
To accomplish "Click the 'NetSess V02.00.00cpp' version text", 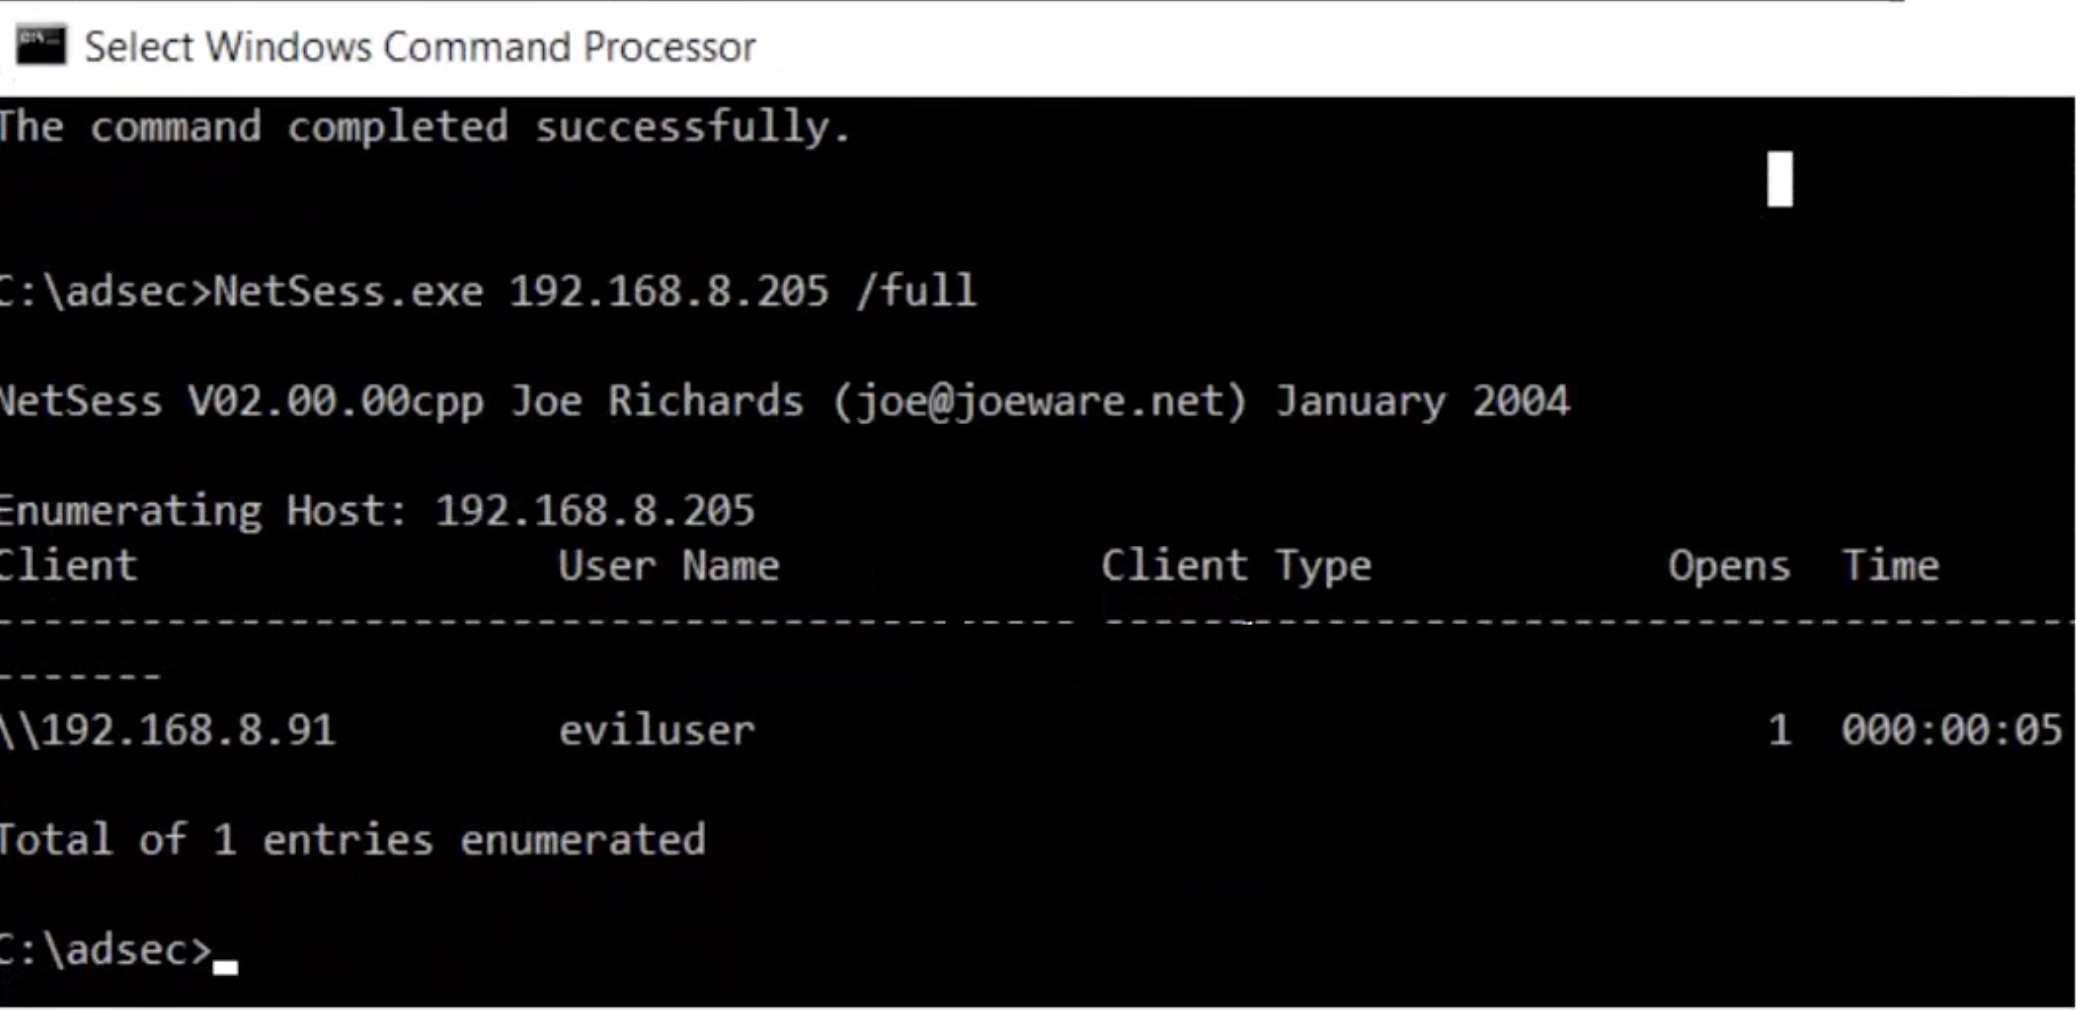I will tap(240, 402).
